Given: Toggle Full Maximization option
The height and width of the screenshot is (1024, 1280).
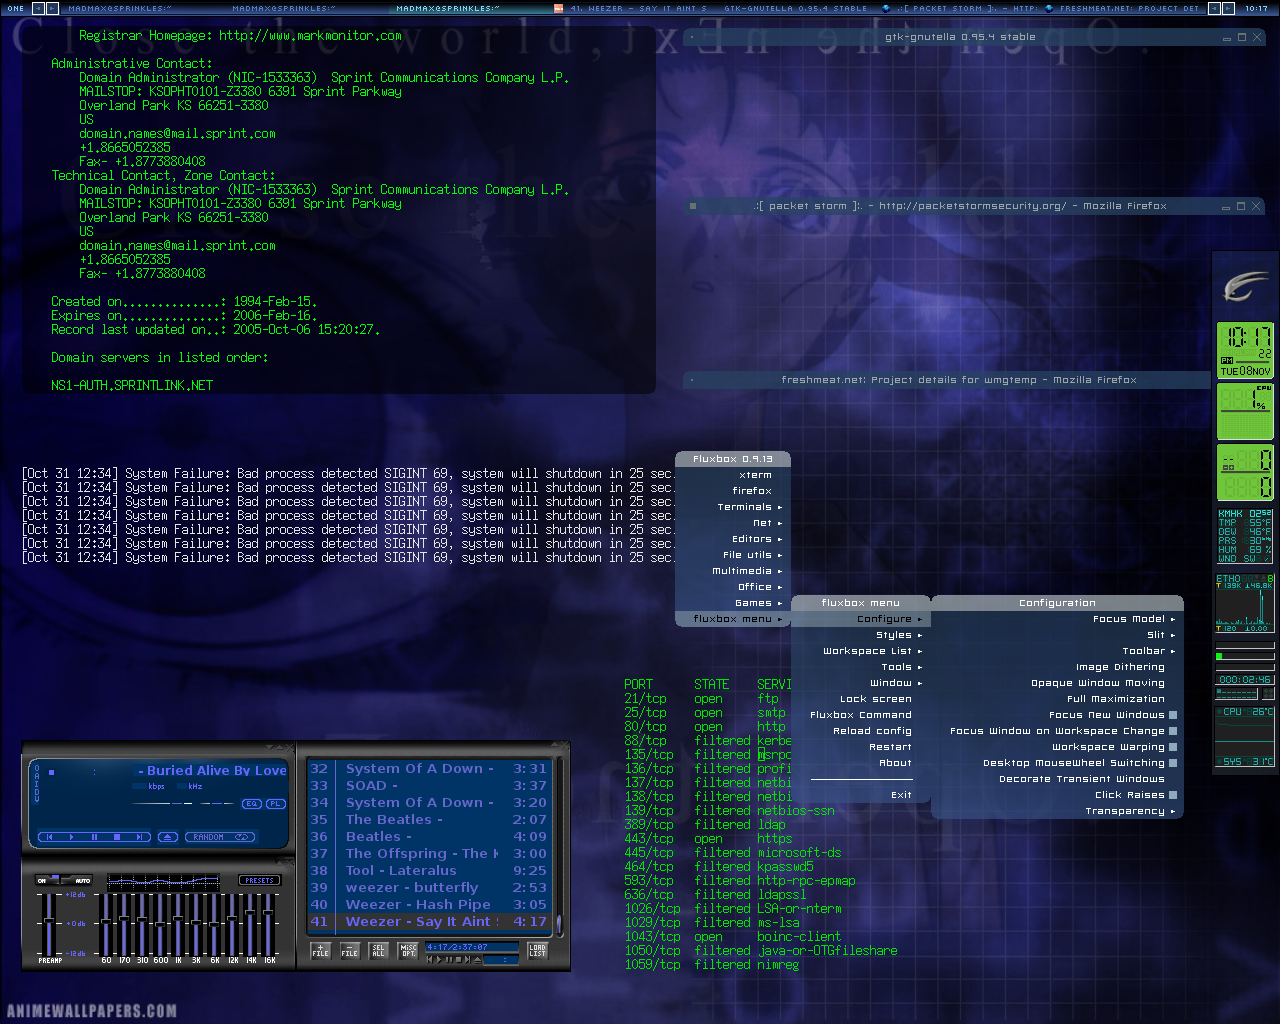Looking at the screenshot, I should click(1057, 699).
